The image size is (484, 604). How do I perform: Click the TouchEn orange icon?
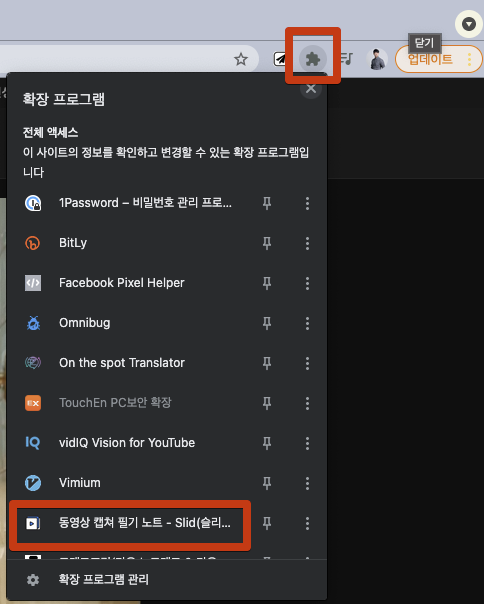pos(33,403)
